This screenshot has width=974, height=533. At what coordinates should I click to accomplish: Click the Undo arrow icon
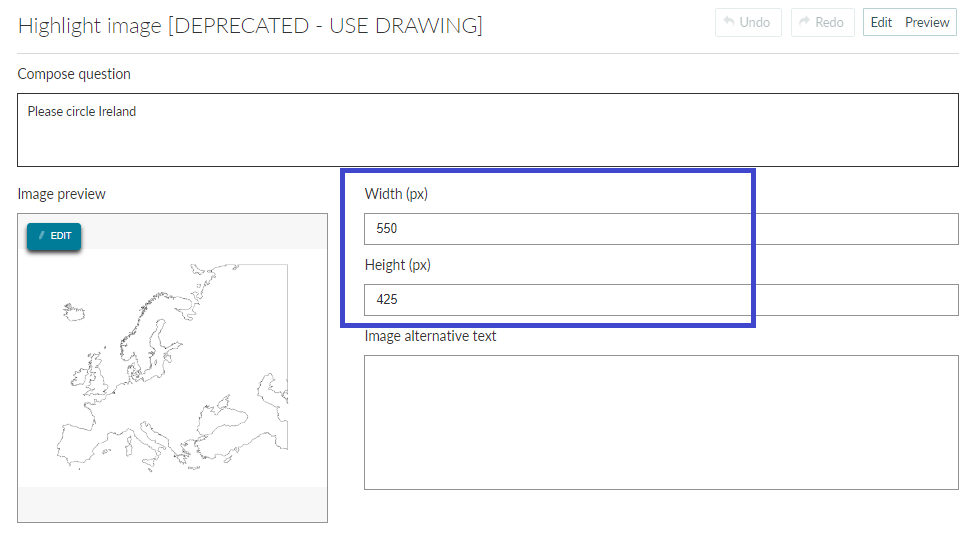729,22
